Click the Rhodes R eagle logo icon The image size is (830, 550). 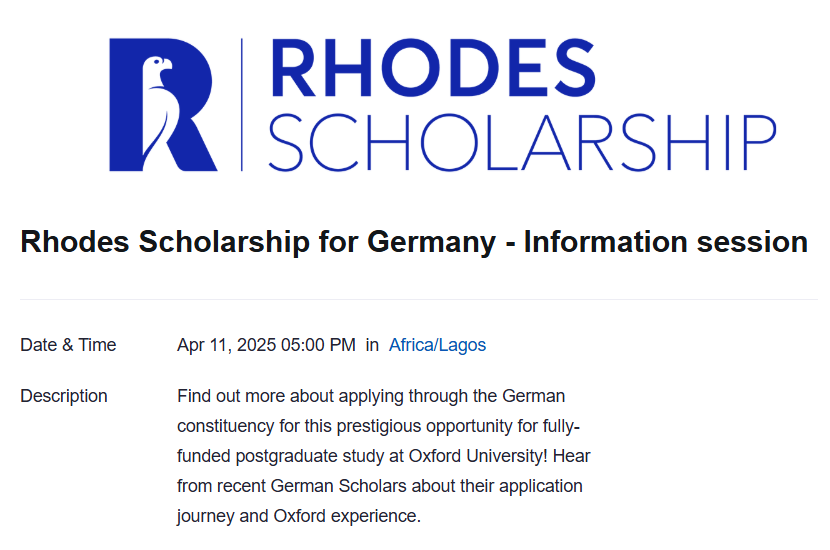[x=163, y=105]
